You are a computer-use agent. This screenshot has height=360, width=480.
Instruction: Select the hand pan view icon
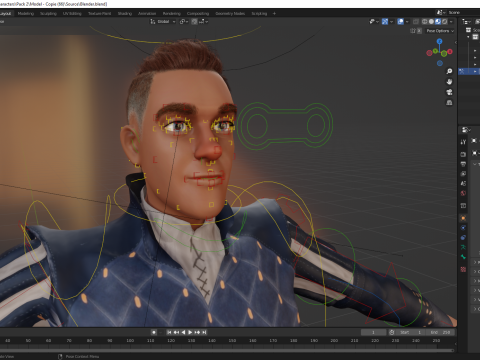coord(449,82)
